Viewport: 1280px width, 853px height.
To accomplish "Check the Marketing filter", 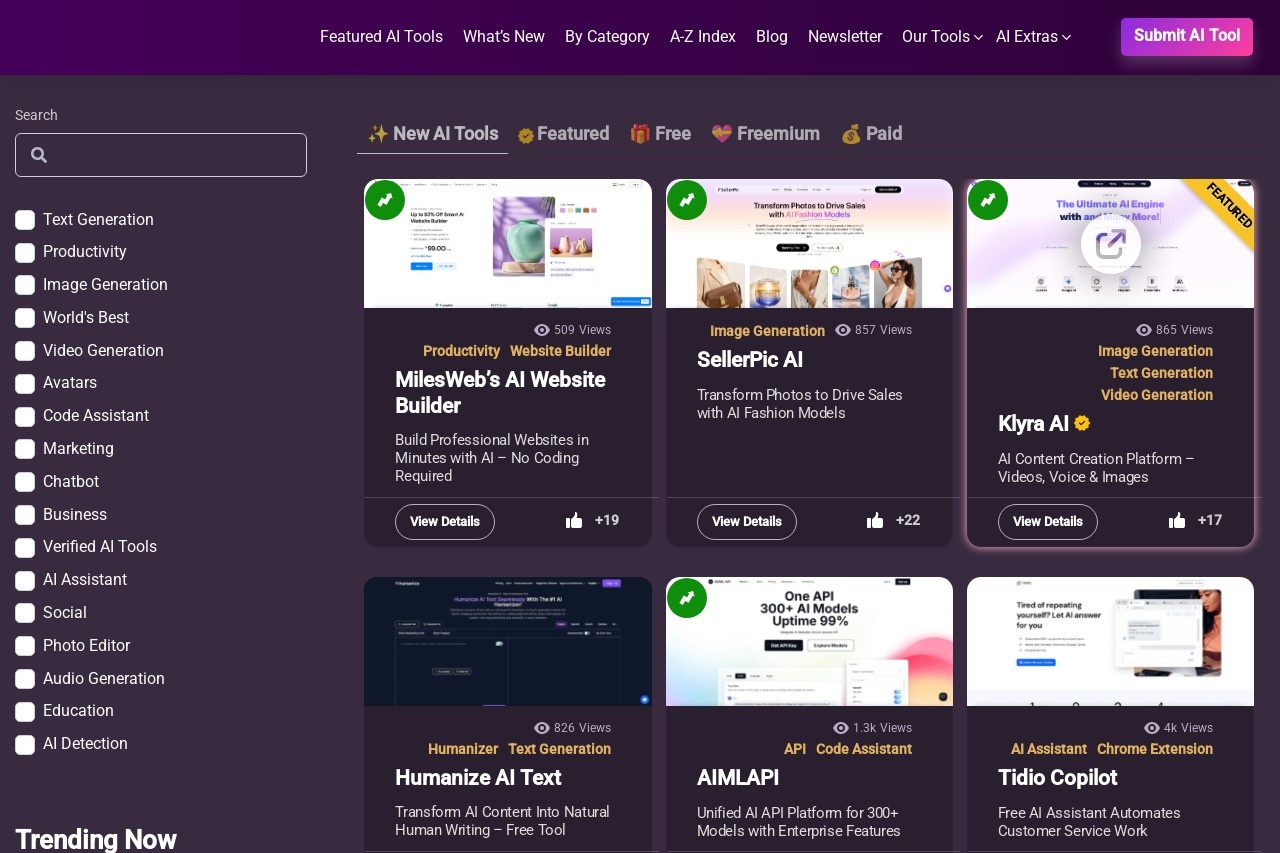I will click(25, 449).
